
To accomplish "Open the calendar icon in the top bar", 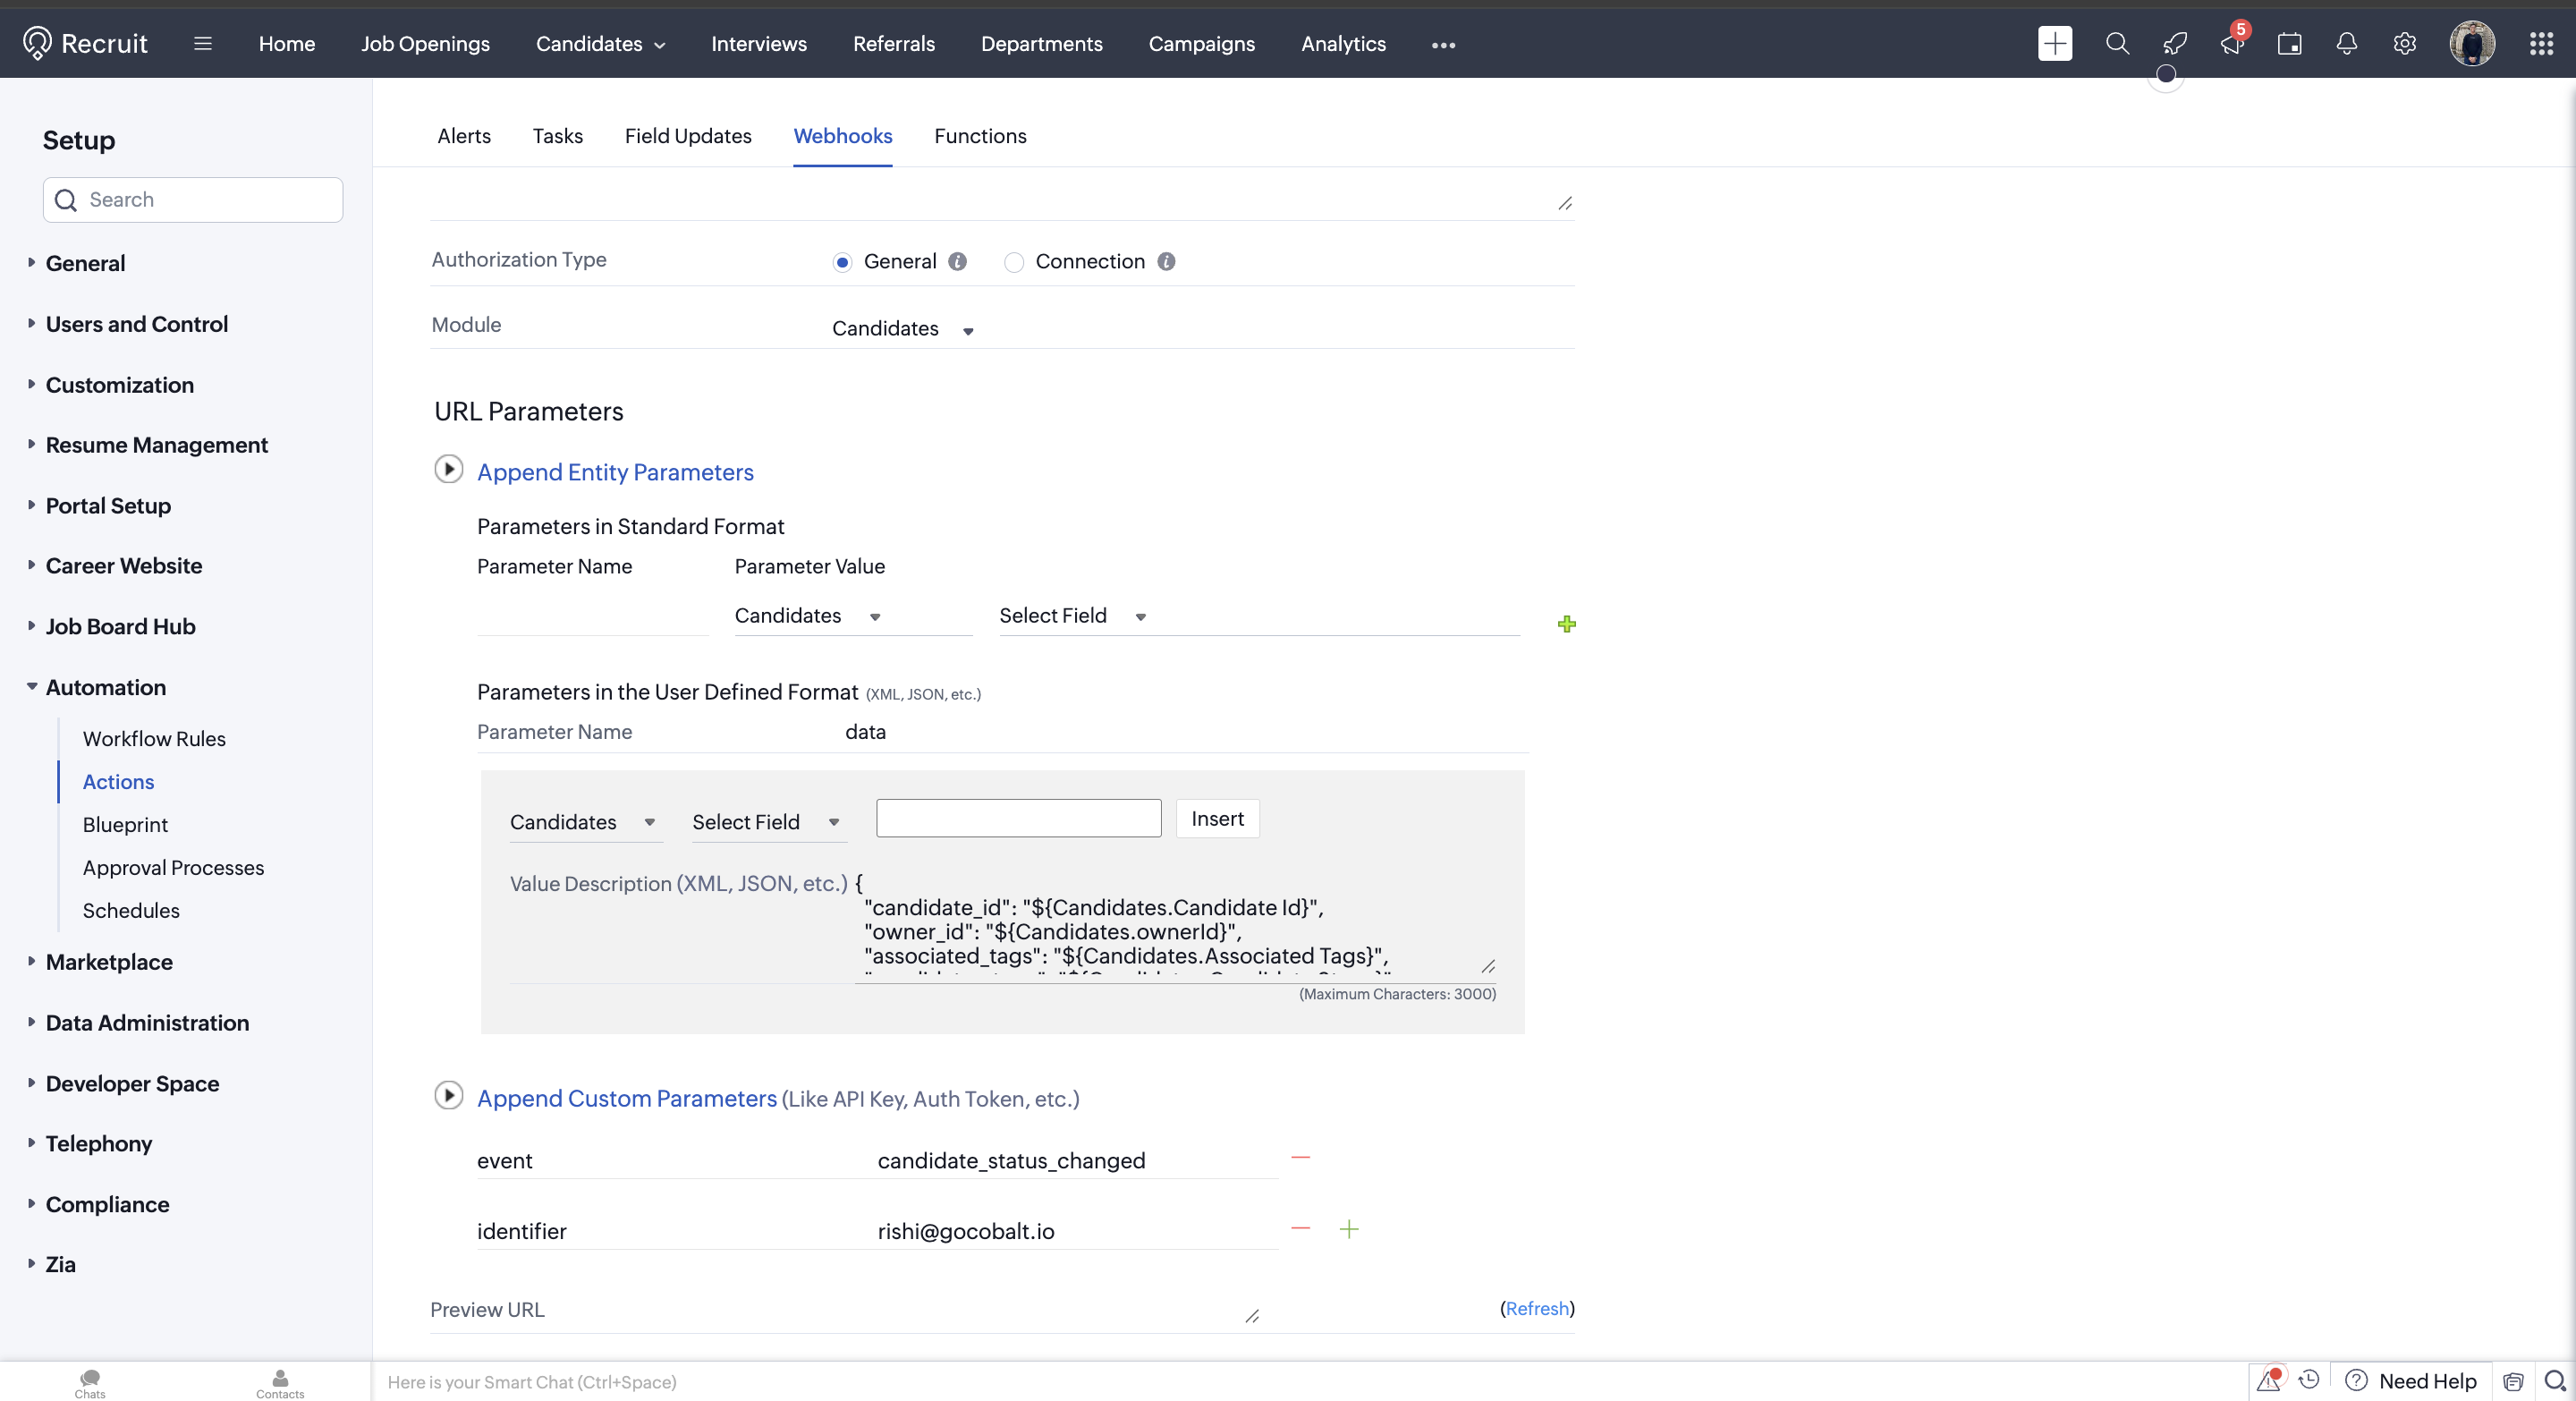I will (2290, 44).
